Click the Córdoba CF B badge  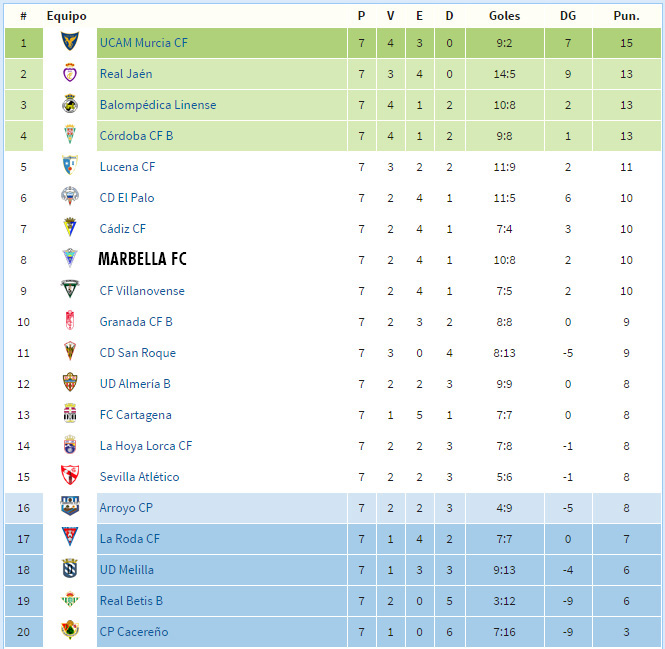pos(70,134)
